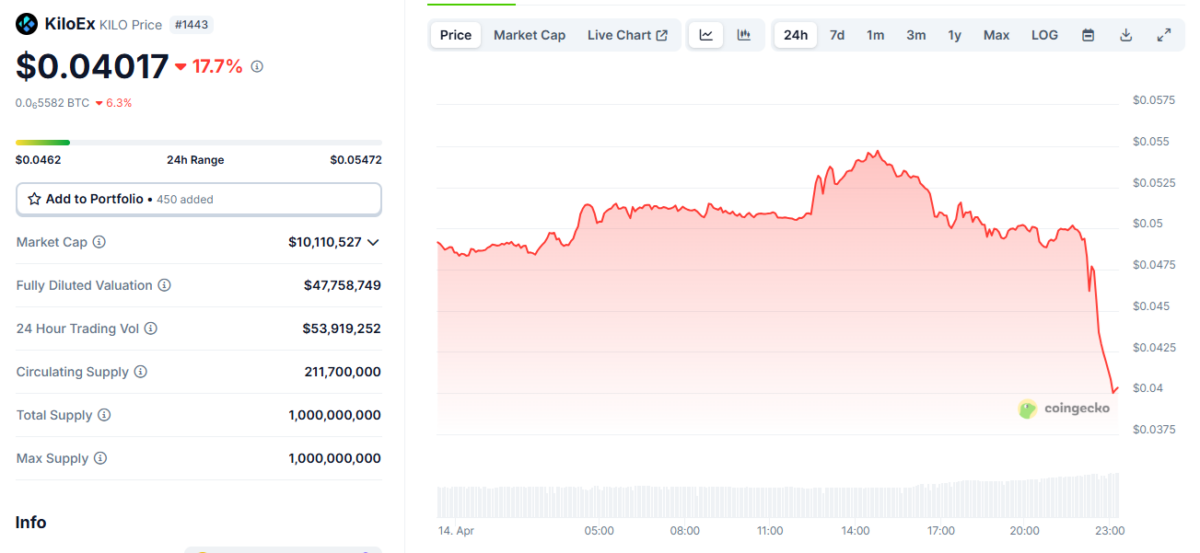Select 1m time range
The height and width of the screenshot is (553, 1200).
click(875, 35)
